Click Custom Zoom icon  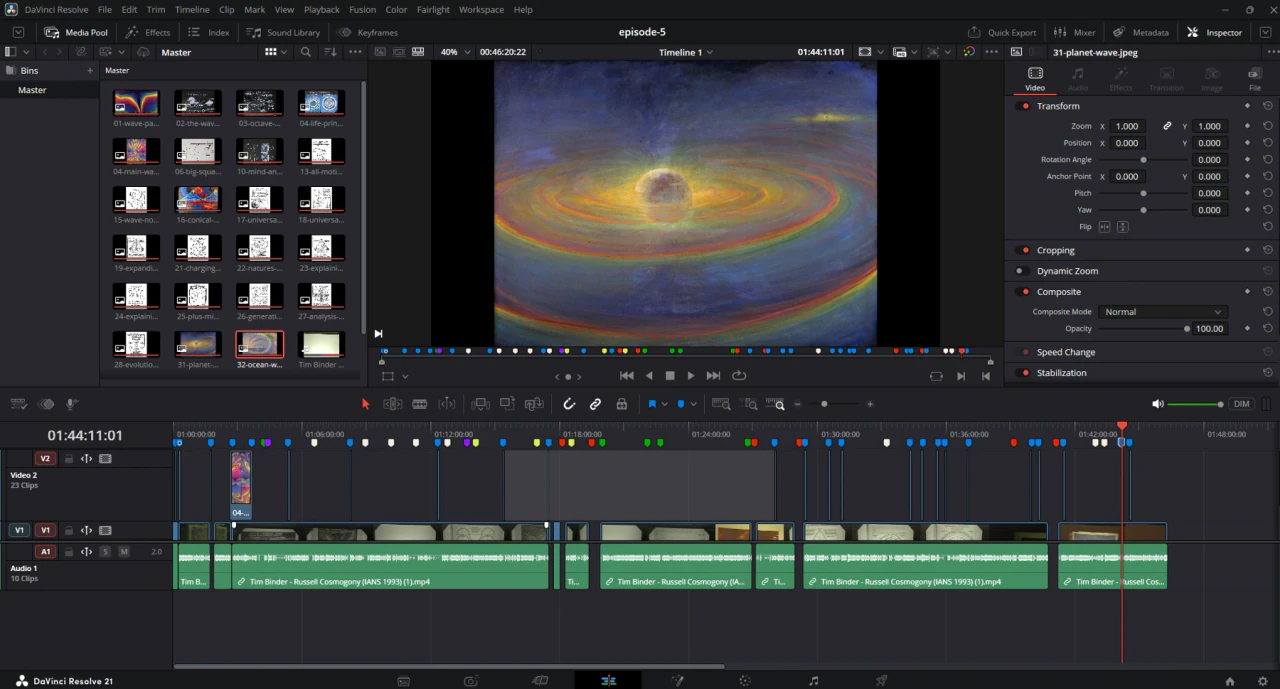776,404
